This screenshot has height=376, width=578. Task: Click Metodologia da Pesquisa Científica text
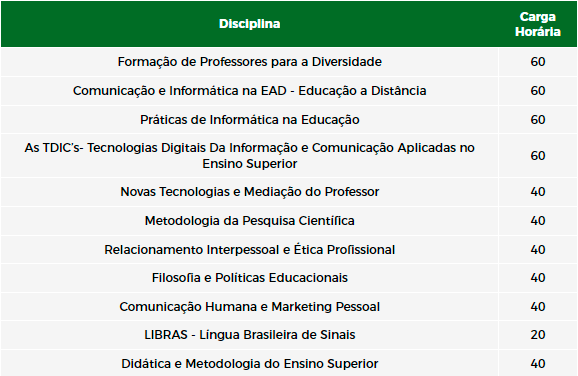point(250,220)
